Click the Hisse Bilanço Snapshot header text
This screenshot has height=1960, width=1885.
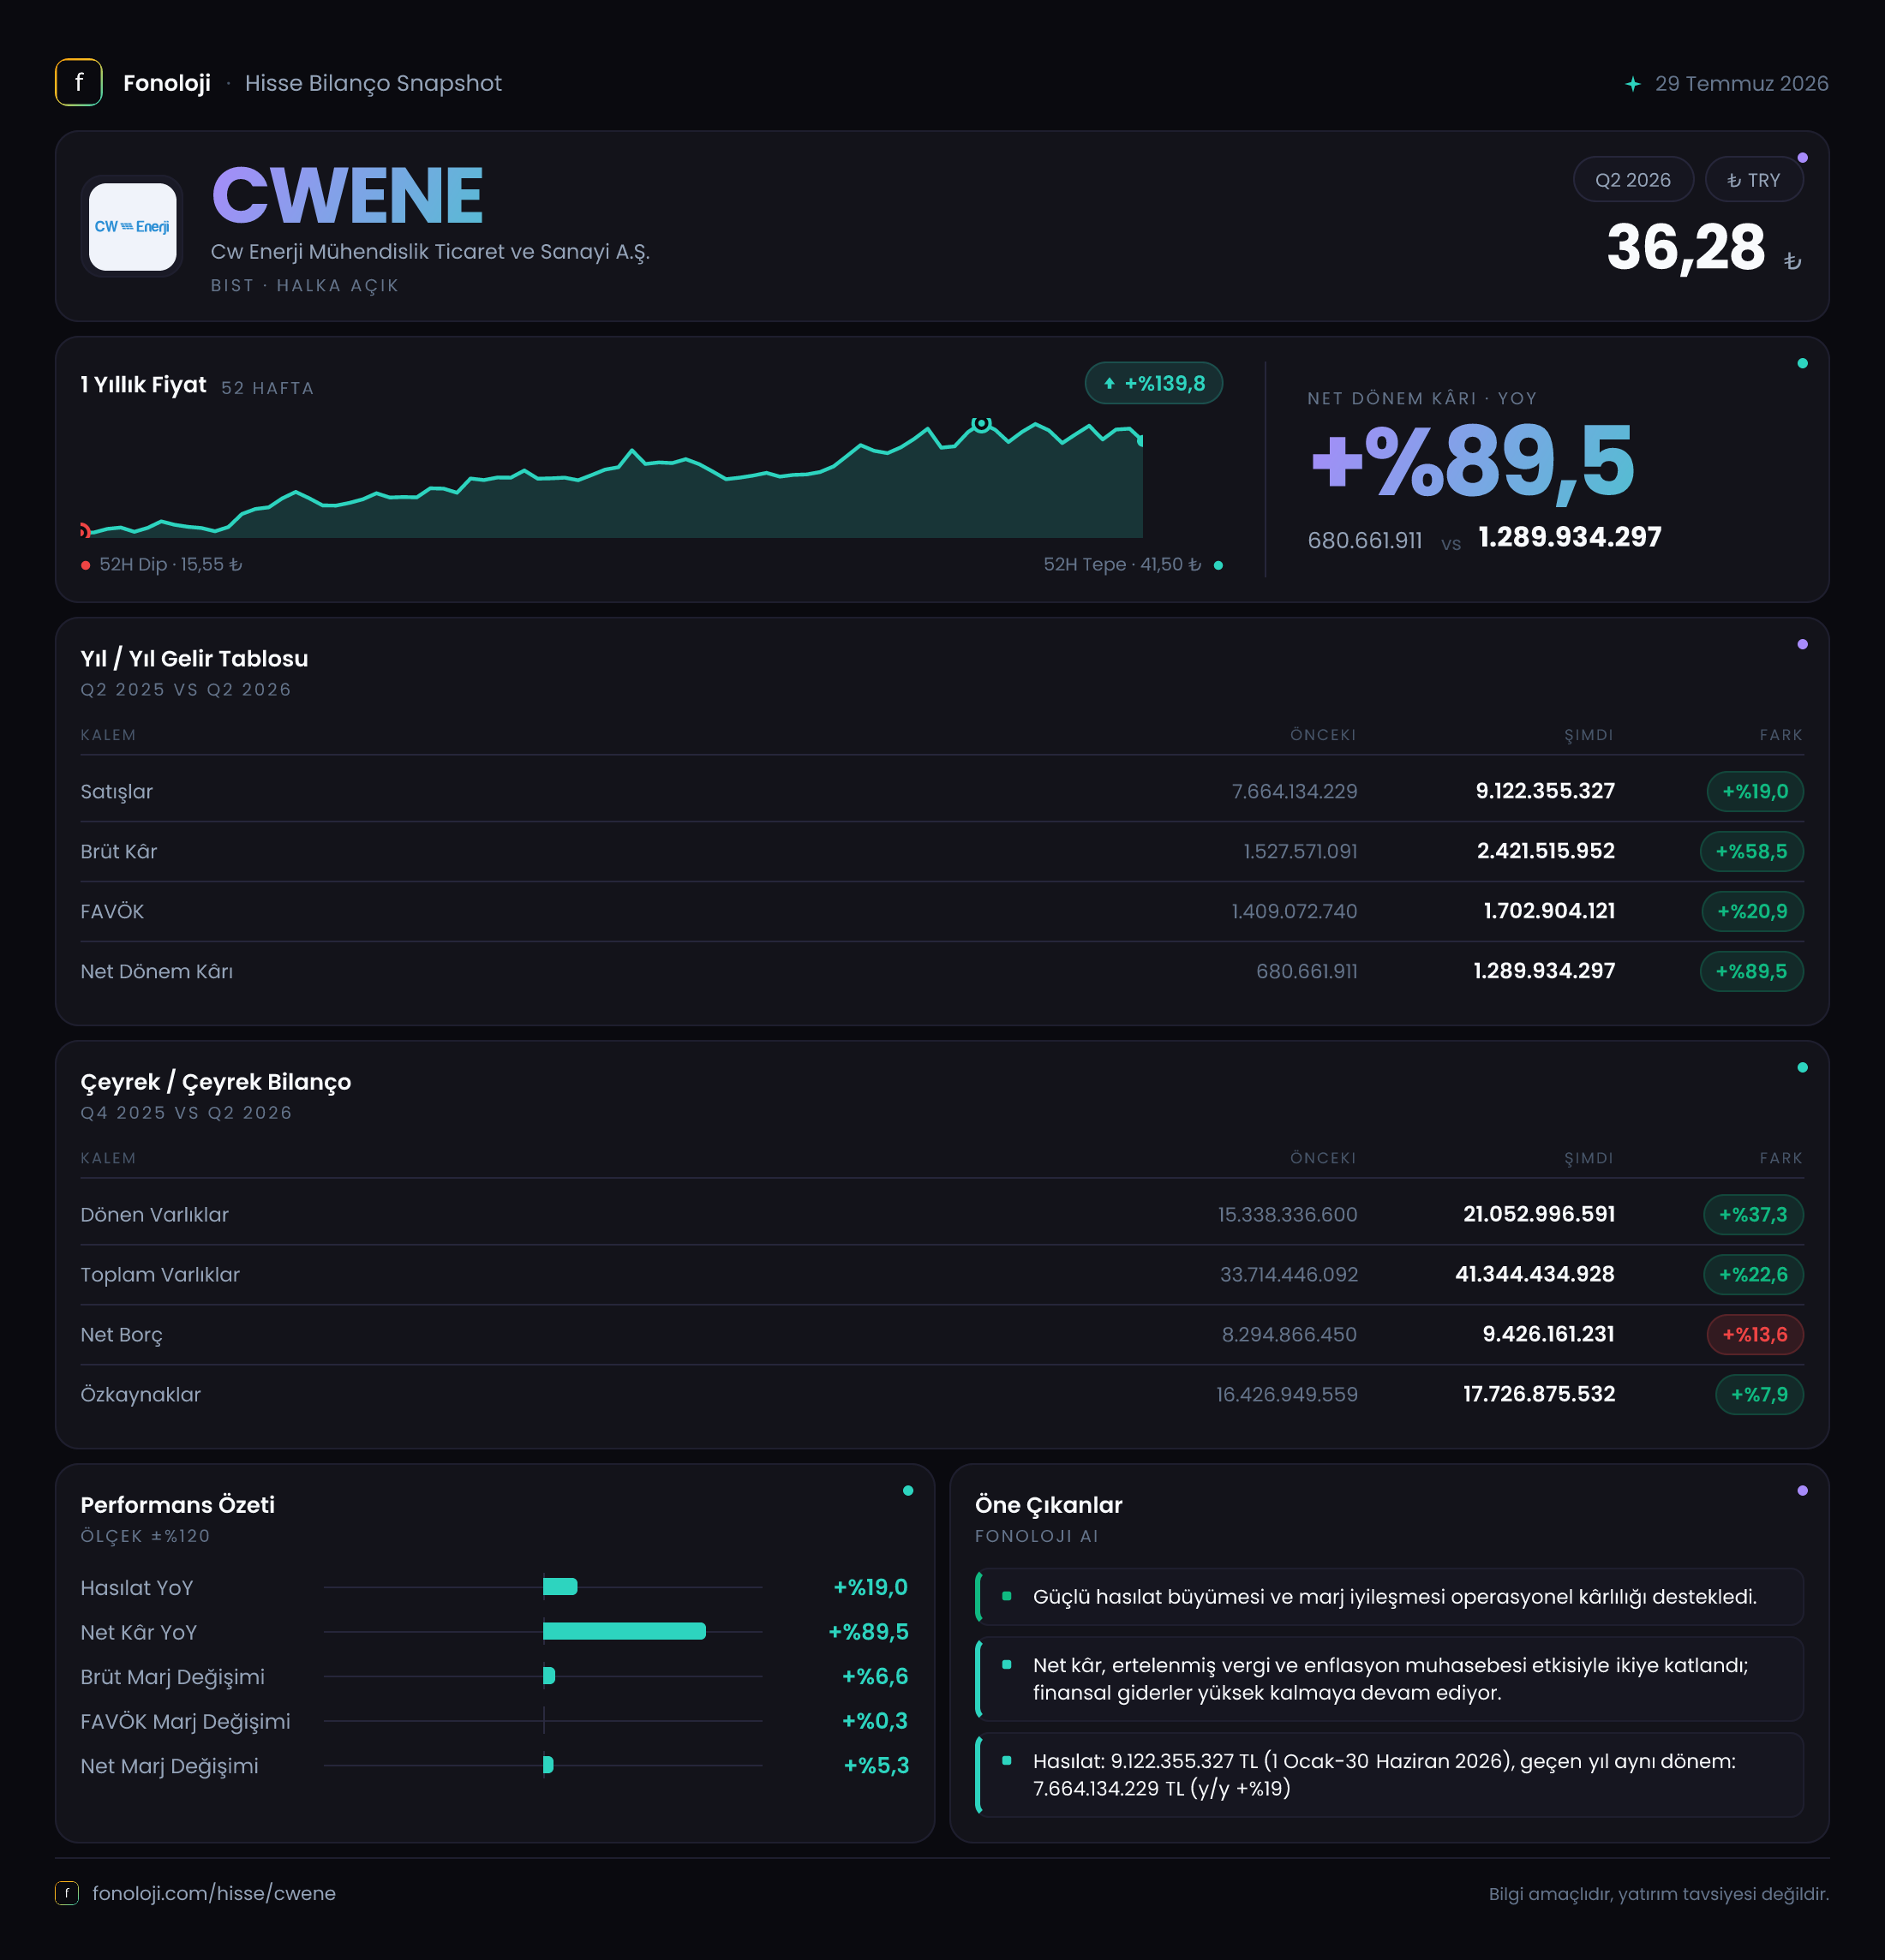pos(373,83)
